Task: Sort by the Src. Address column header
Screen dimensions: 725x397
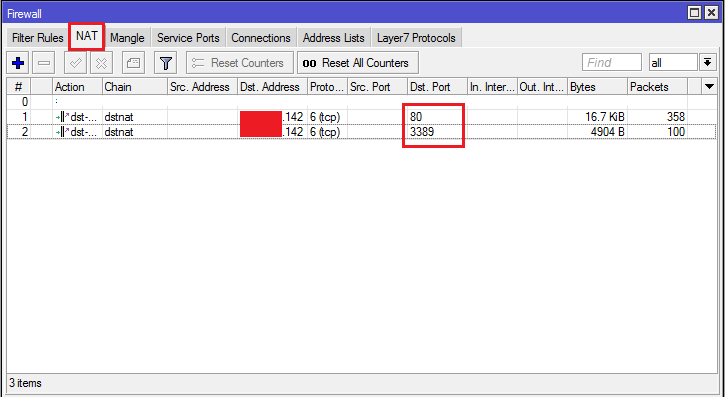Action: pyautogui.click(x=203, y=87)
